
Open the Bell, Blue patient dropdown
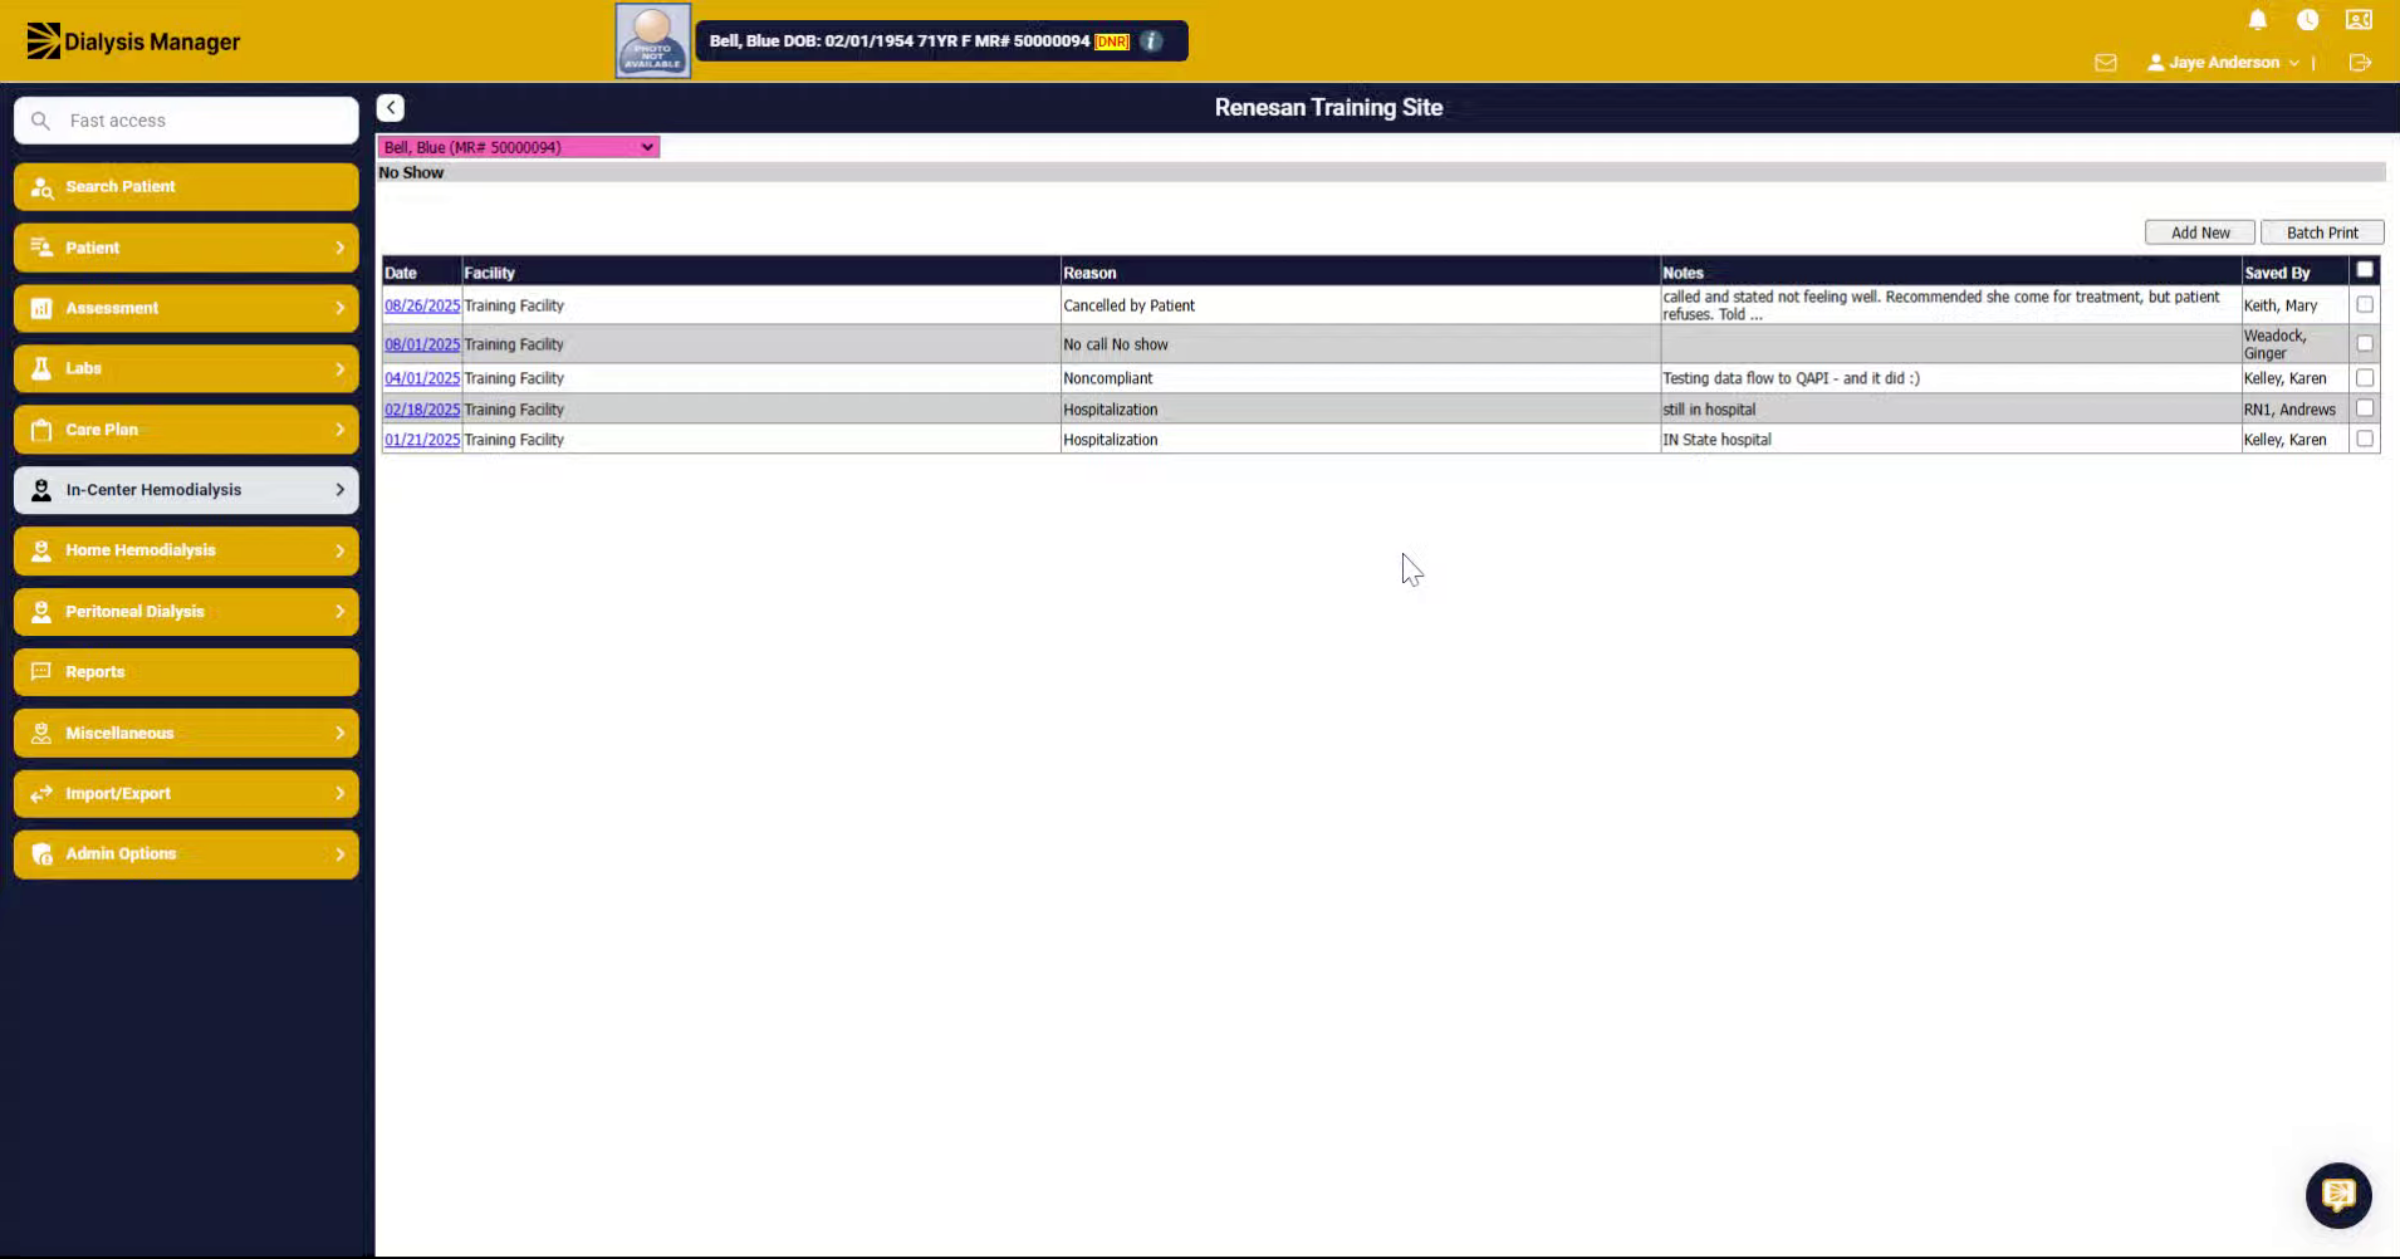coord(518,147)
